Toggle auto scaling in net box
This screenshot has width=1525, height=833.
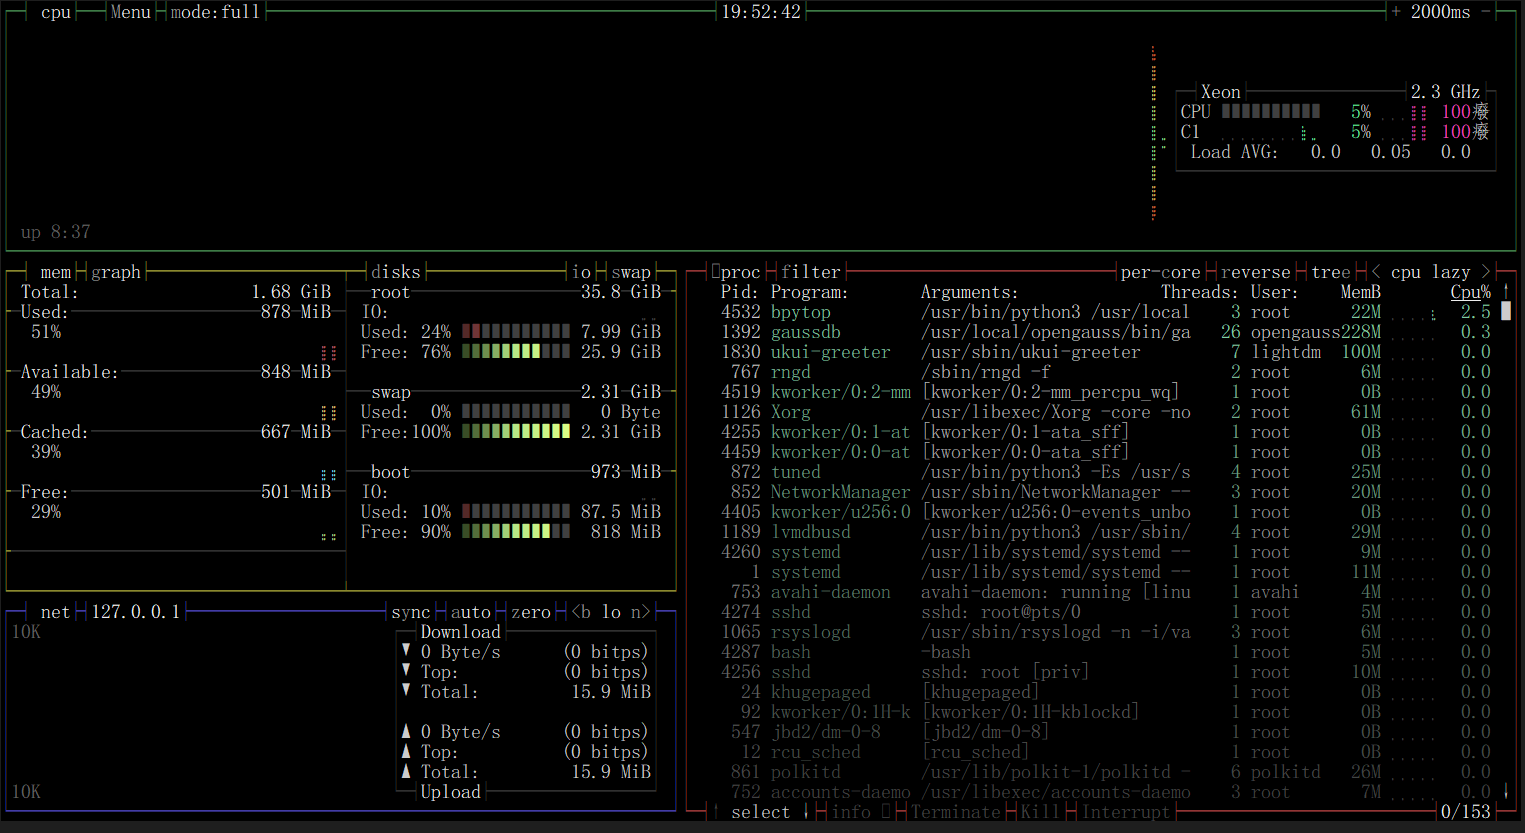[x=471, y=612]
